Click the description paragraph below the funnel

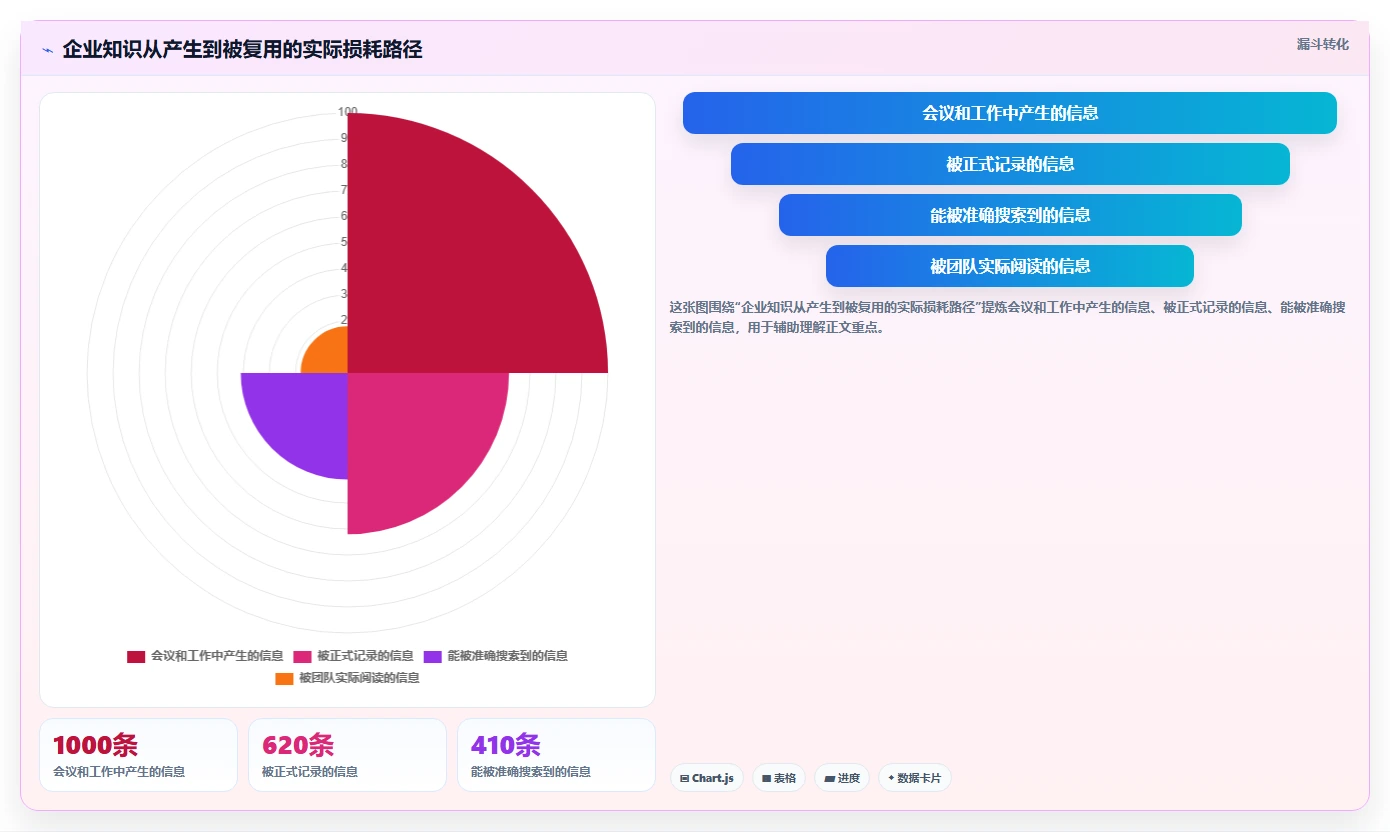pyautogui.click(x=1007, y=317)
